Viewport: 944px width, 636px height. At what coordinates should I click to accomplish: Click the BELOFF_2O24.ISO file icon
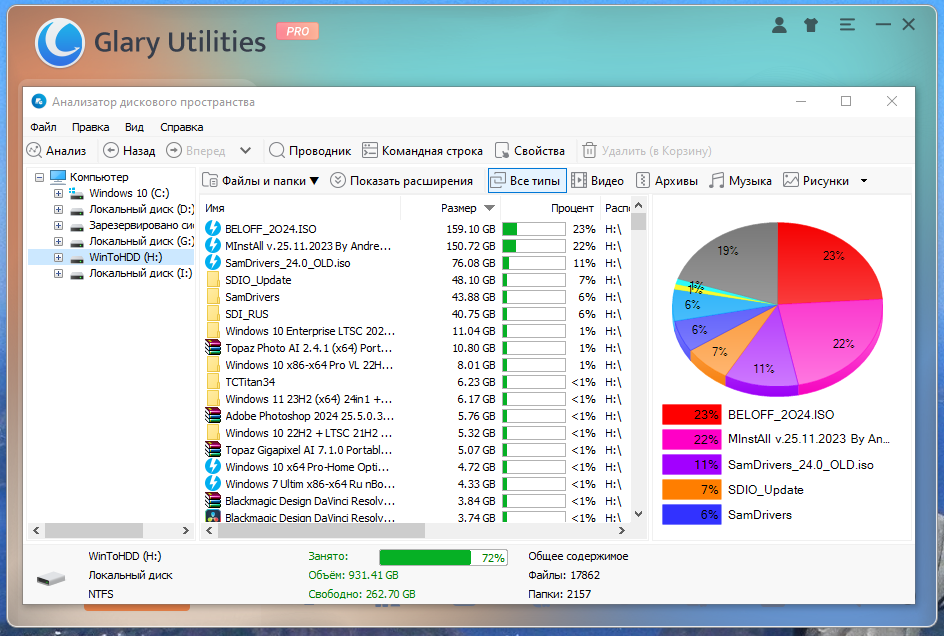213,228
